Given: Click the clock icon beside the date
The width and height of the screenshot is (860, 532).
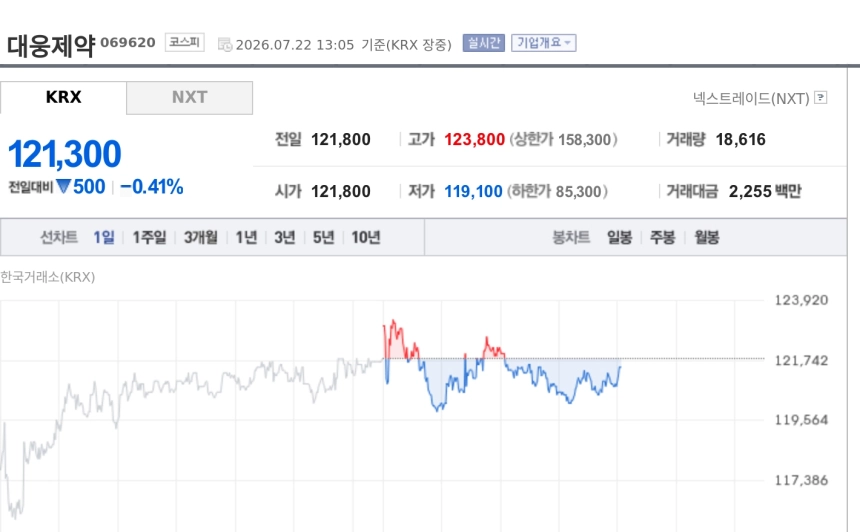Looking at the screenshot, I should pos(225,44).
